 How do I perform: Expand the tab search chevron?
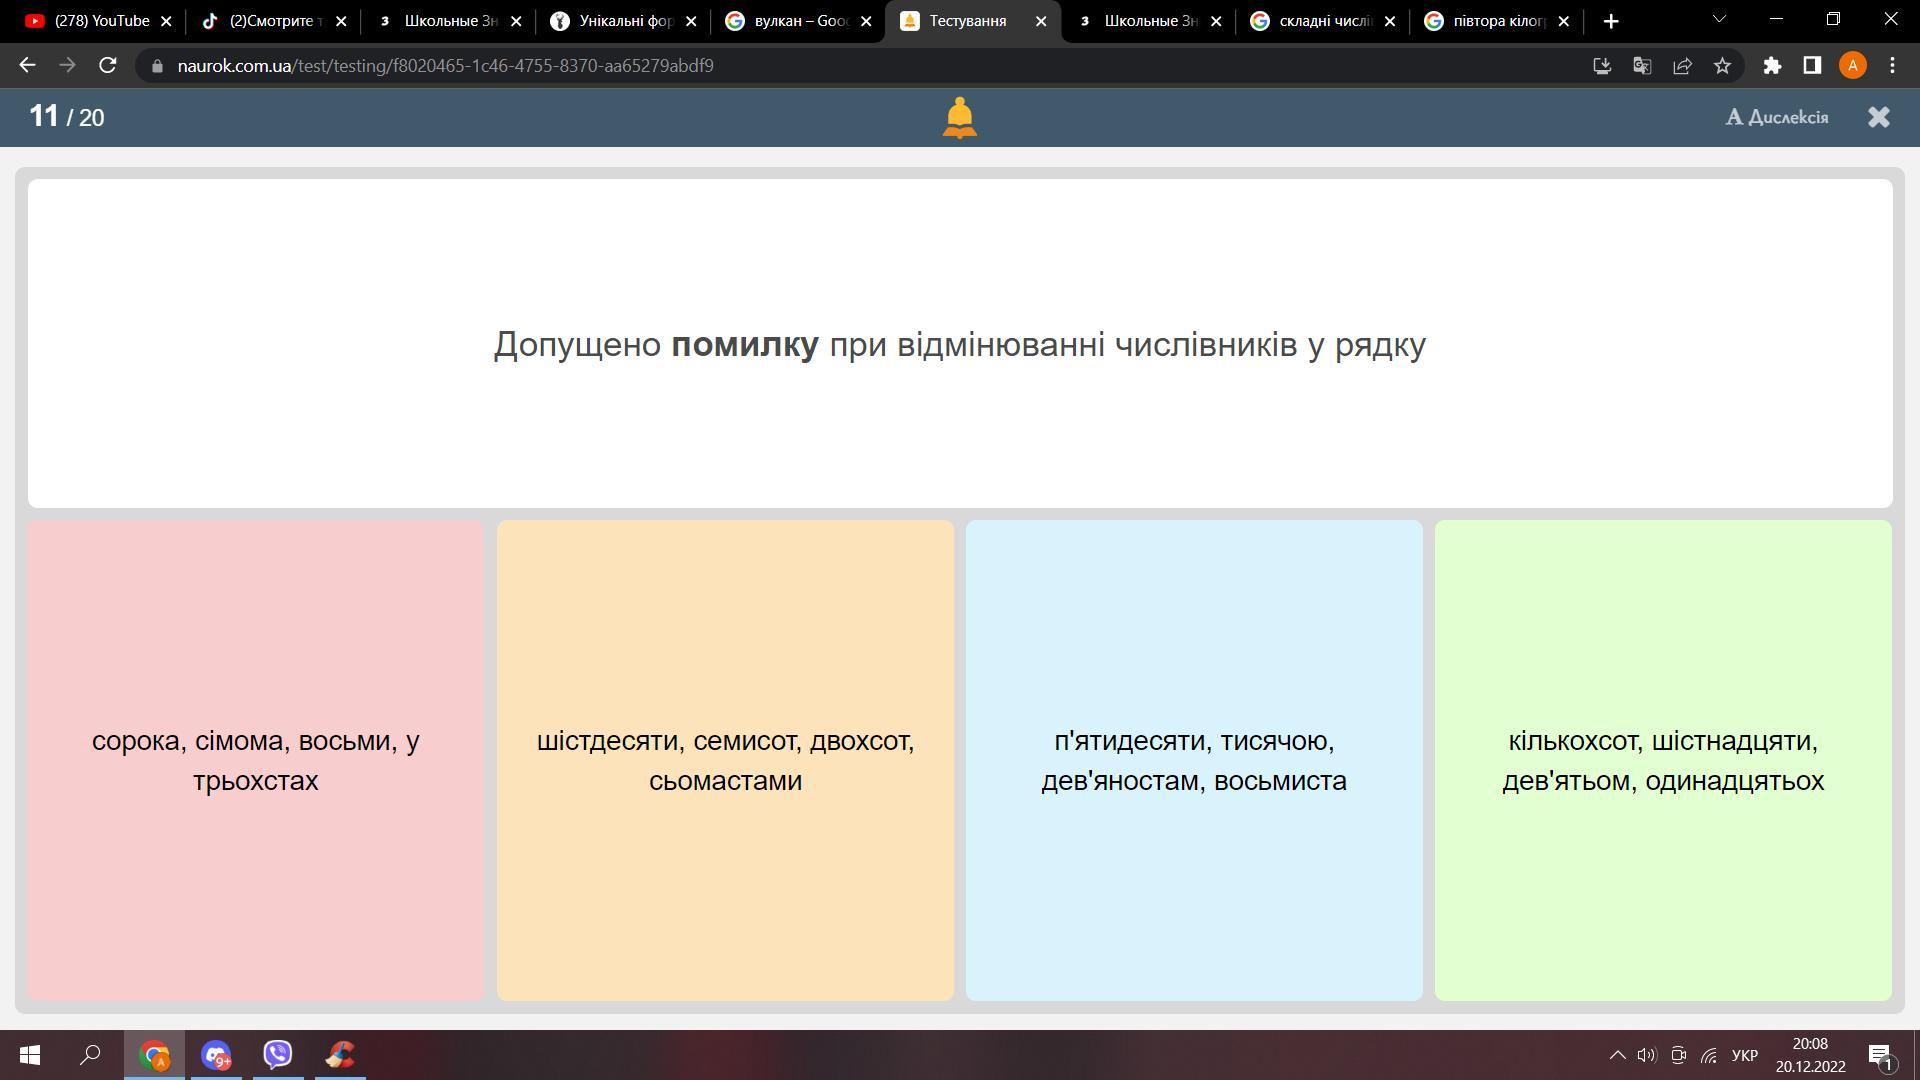1719,20
